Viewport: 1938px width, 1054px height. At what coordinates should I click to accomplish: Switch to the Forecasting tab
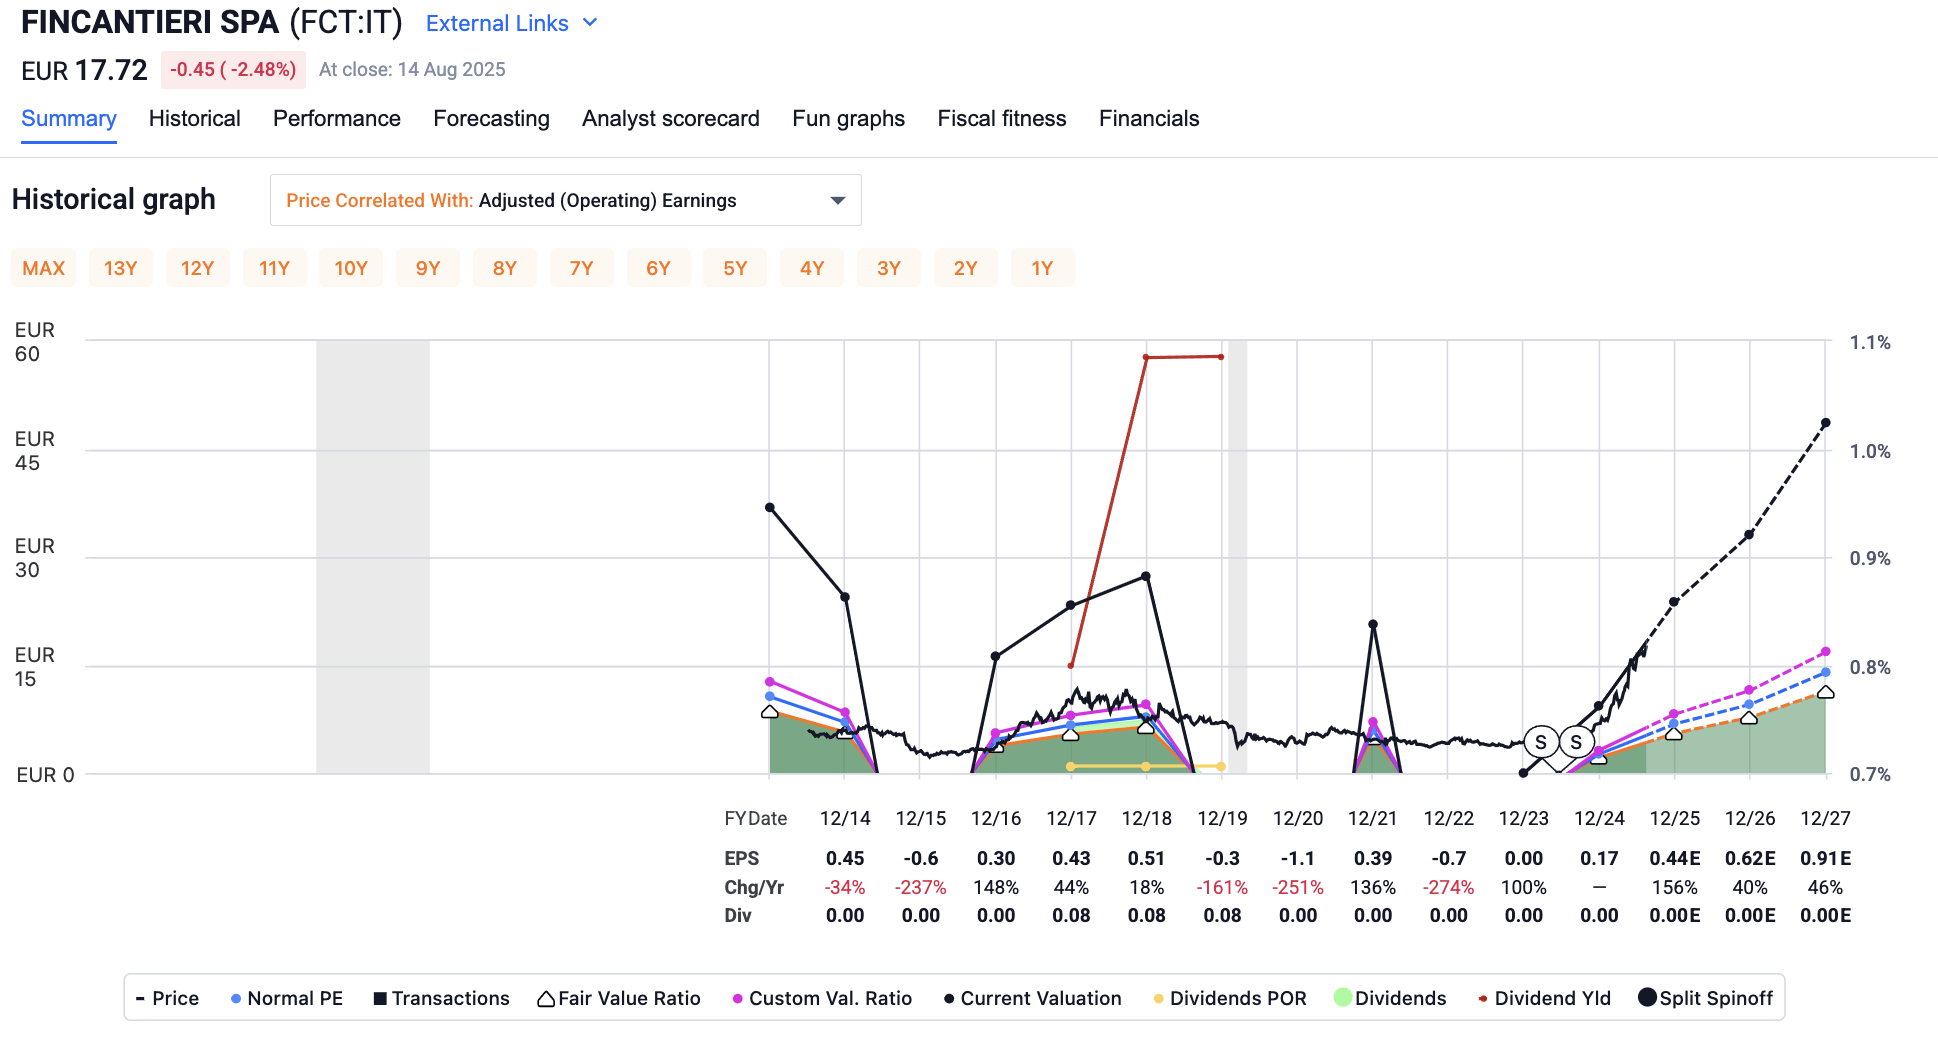click(491, 119)
